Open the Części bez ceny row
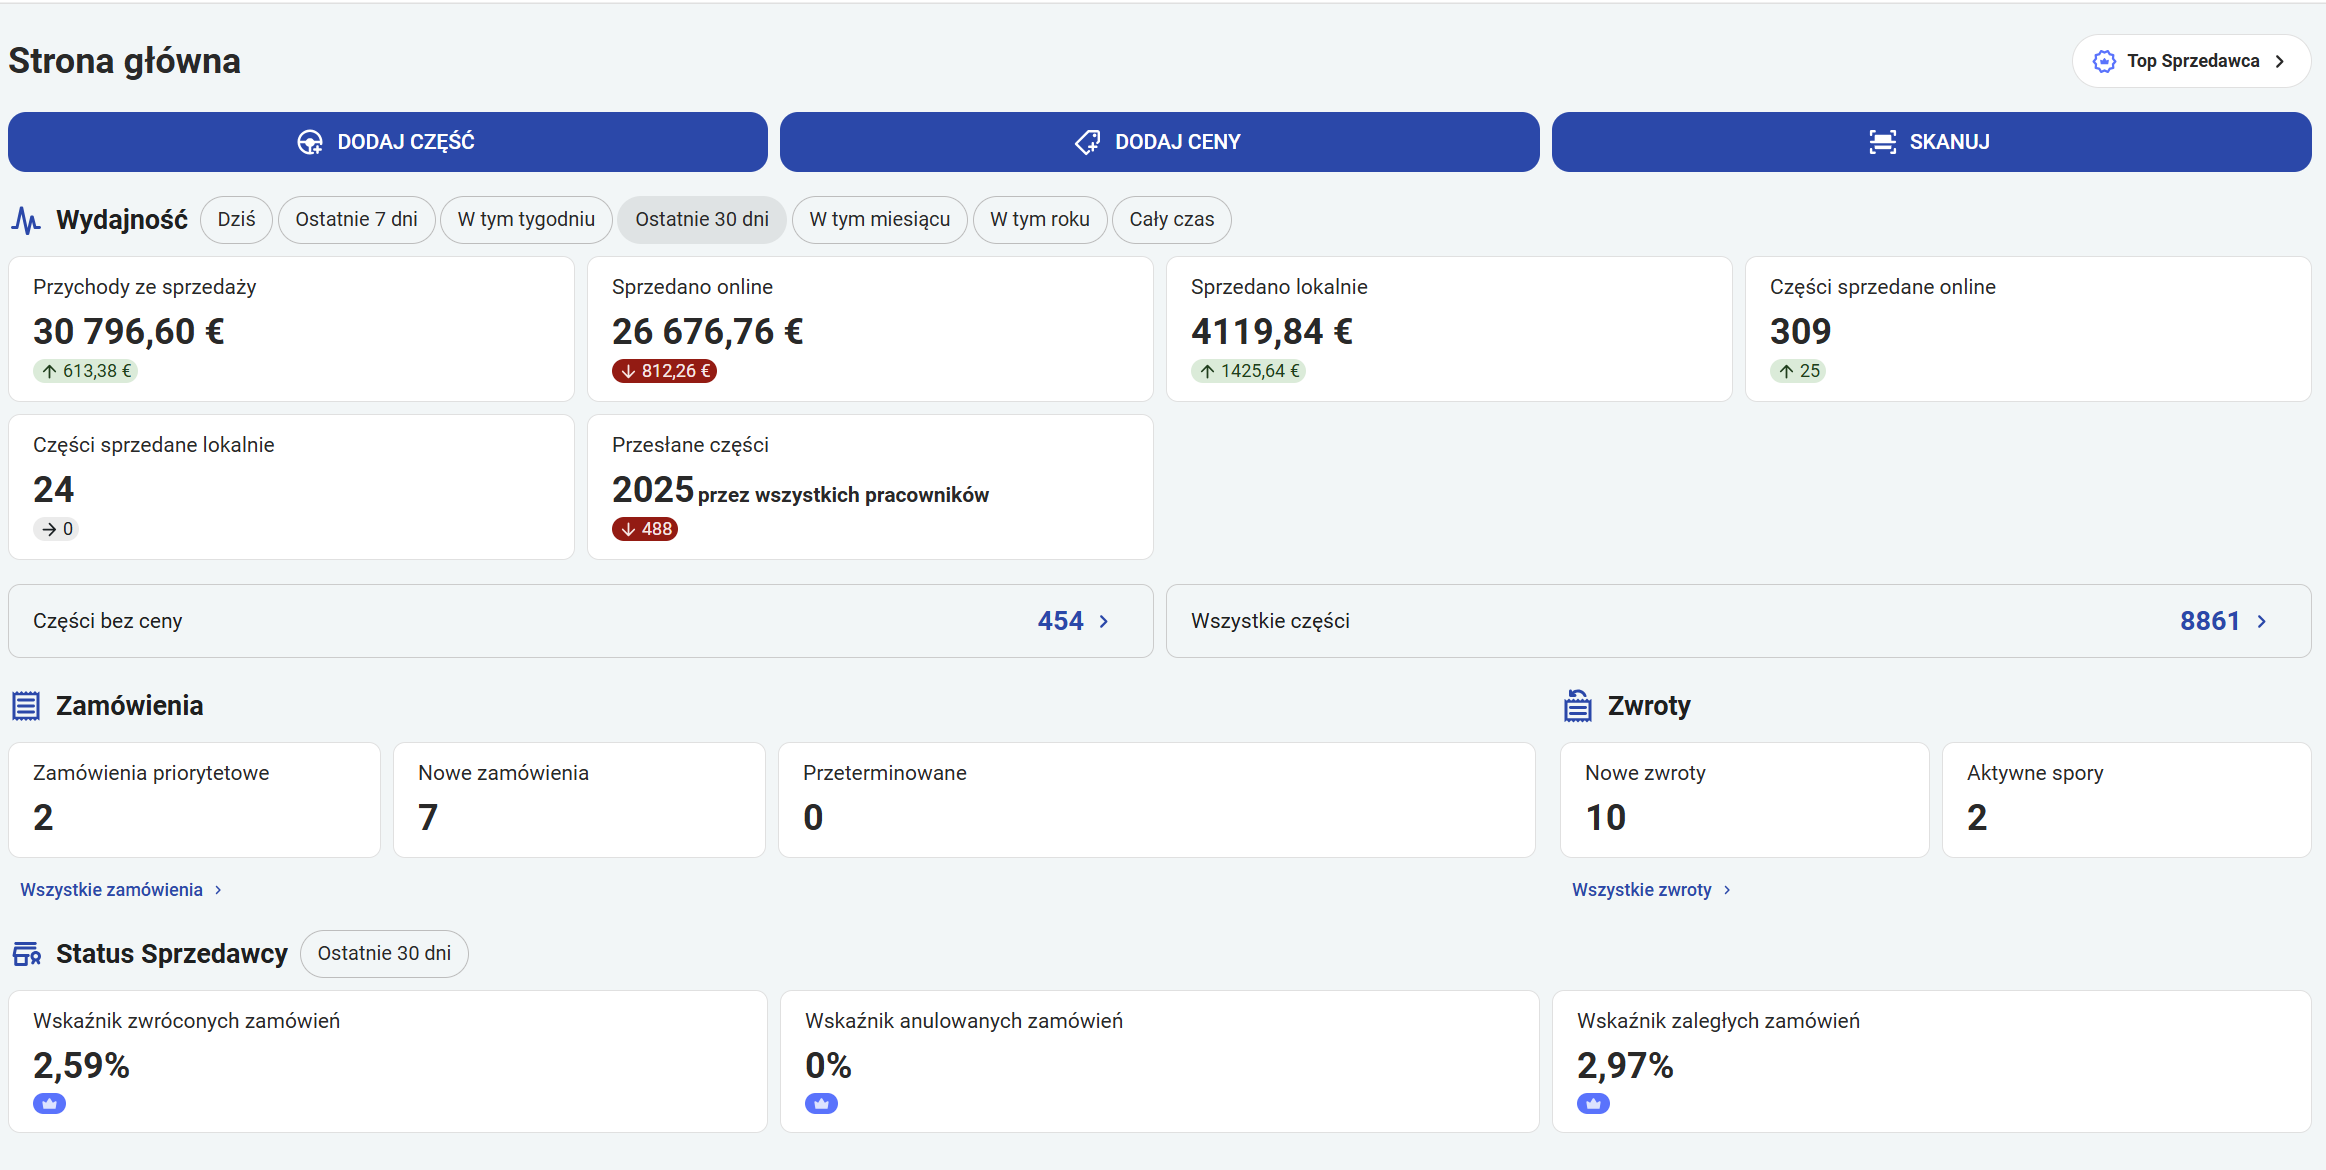 (x=581, y=621)
